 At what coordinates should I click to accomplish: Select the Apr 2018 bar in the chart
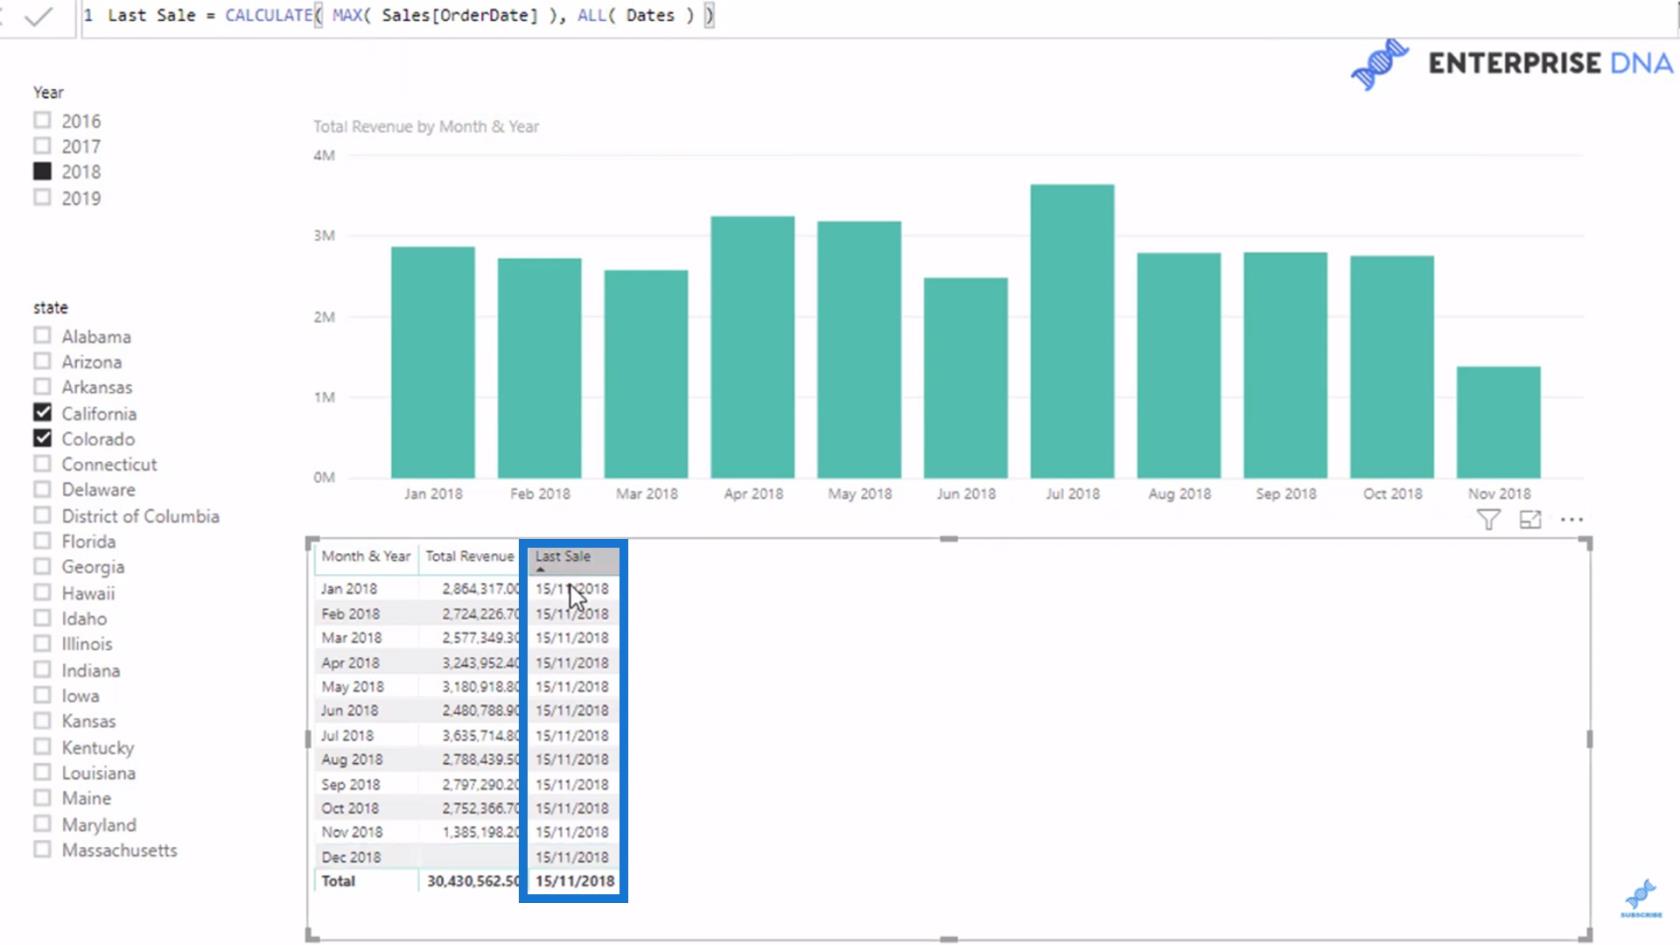(x=753, y=347)
